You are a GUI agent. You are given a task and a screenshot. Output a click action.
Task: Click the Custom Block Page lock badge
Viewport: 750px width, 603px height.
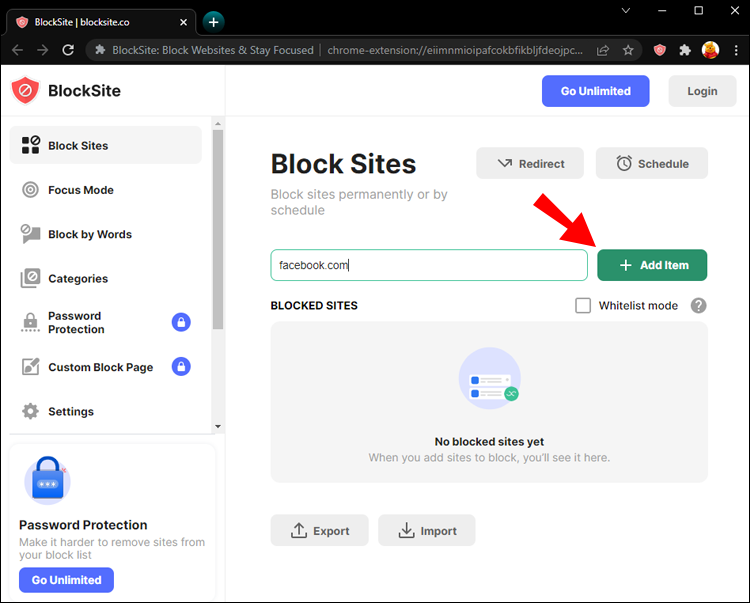[x=181, y=367]
